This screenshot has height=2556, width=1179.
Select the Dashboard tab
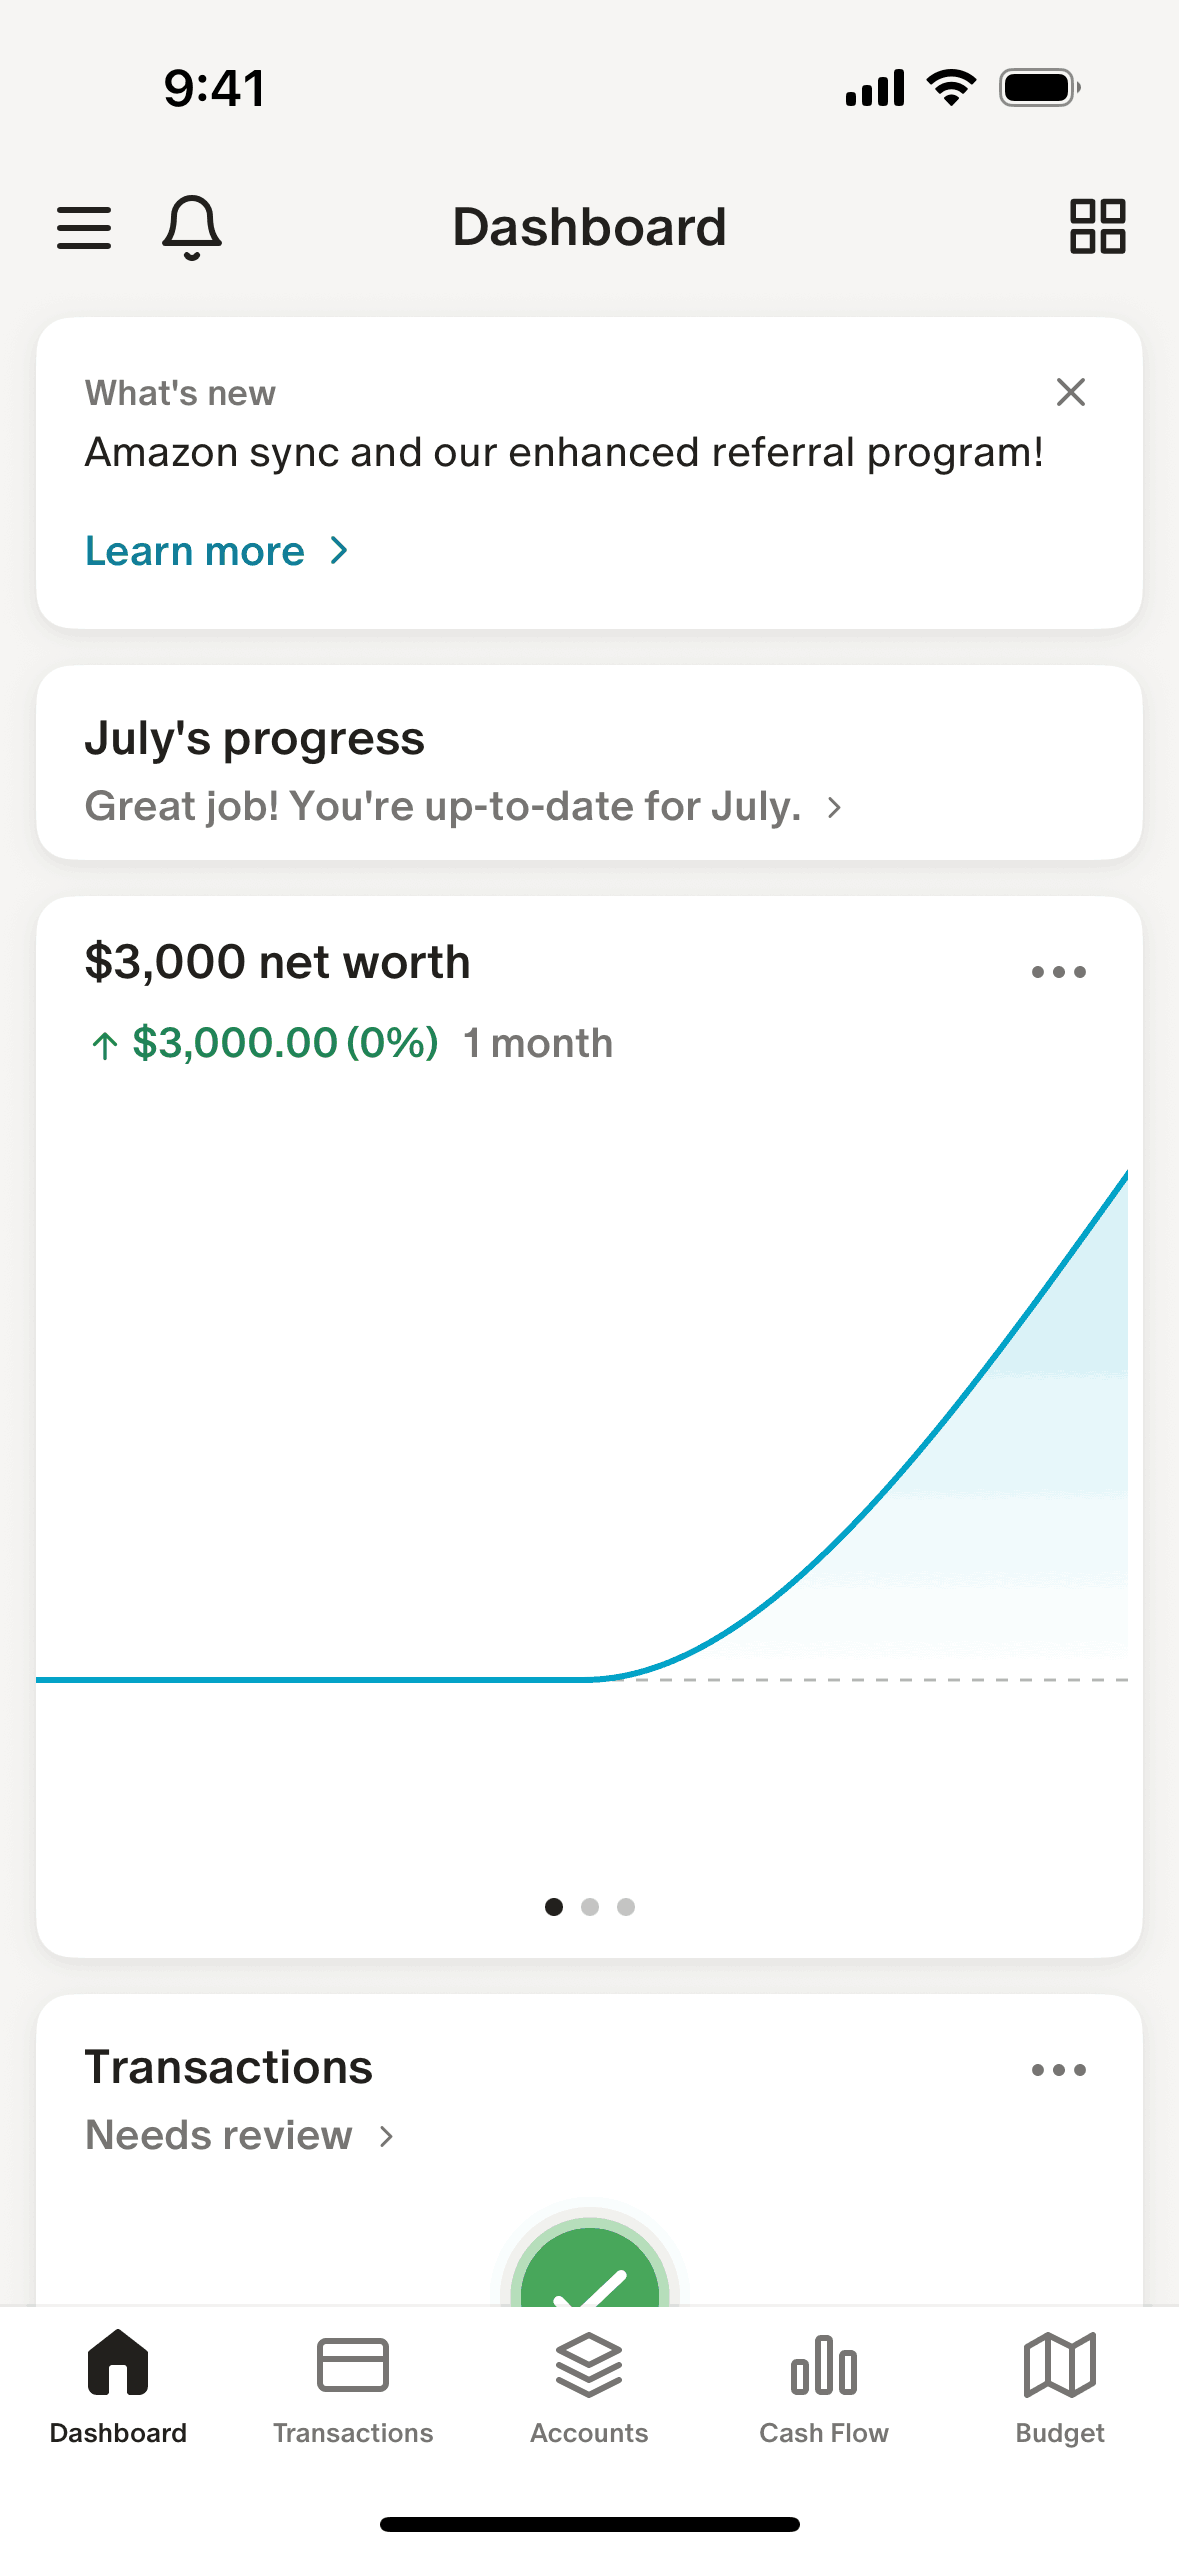[x=118, y=2386]
